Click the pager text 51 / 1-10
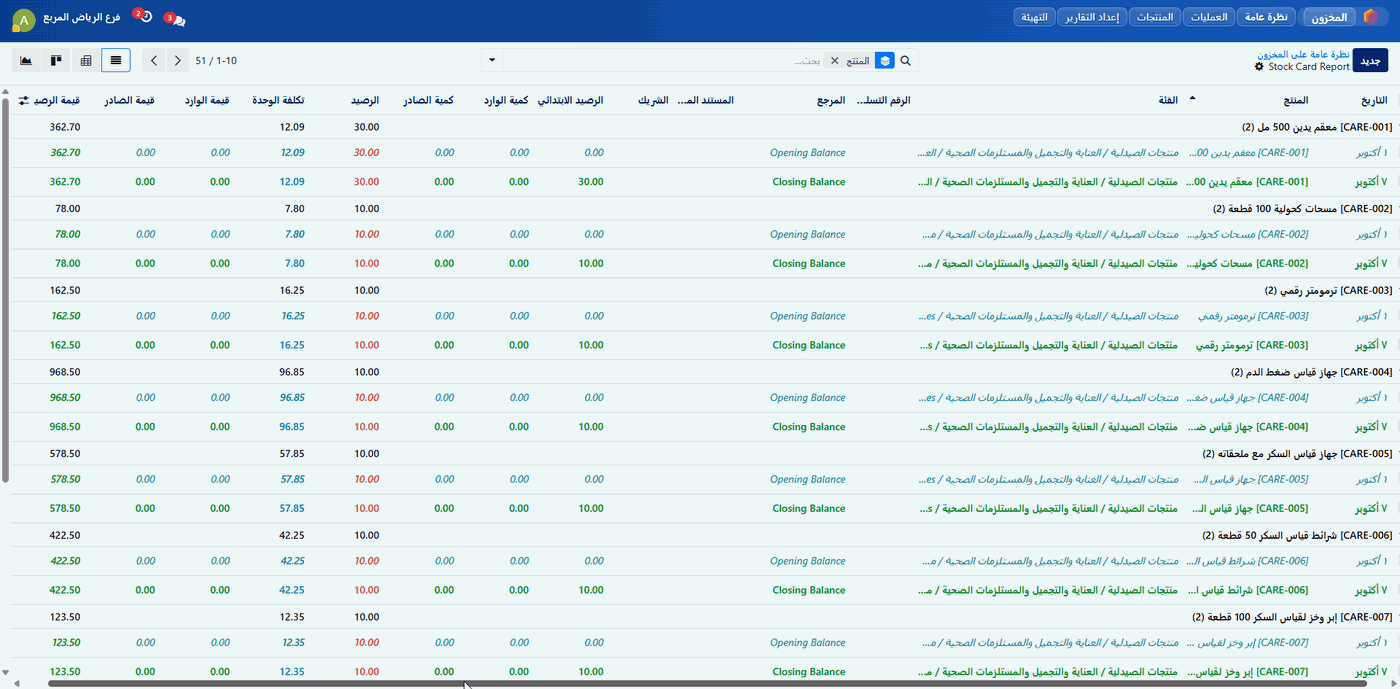The height and width of the screenshot is (689, 1400). [216, 61]
